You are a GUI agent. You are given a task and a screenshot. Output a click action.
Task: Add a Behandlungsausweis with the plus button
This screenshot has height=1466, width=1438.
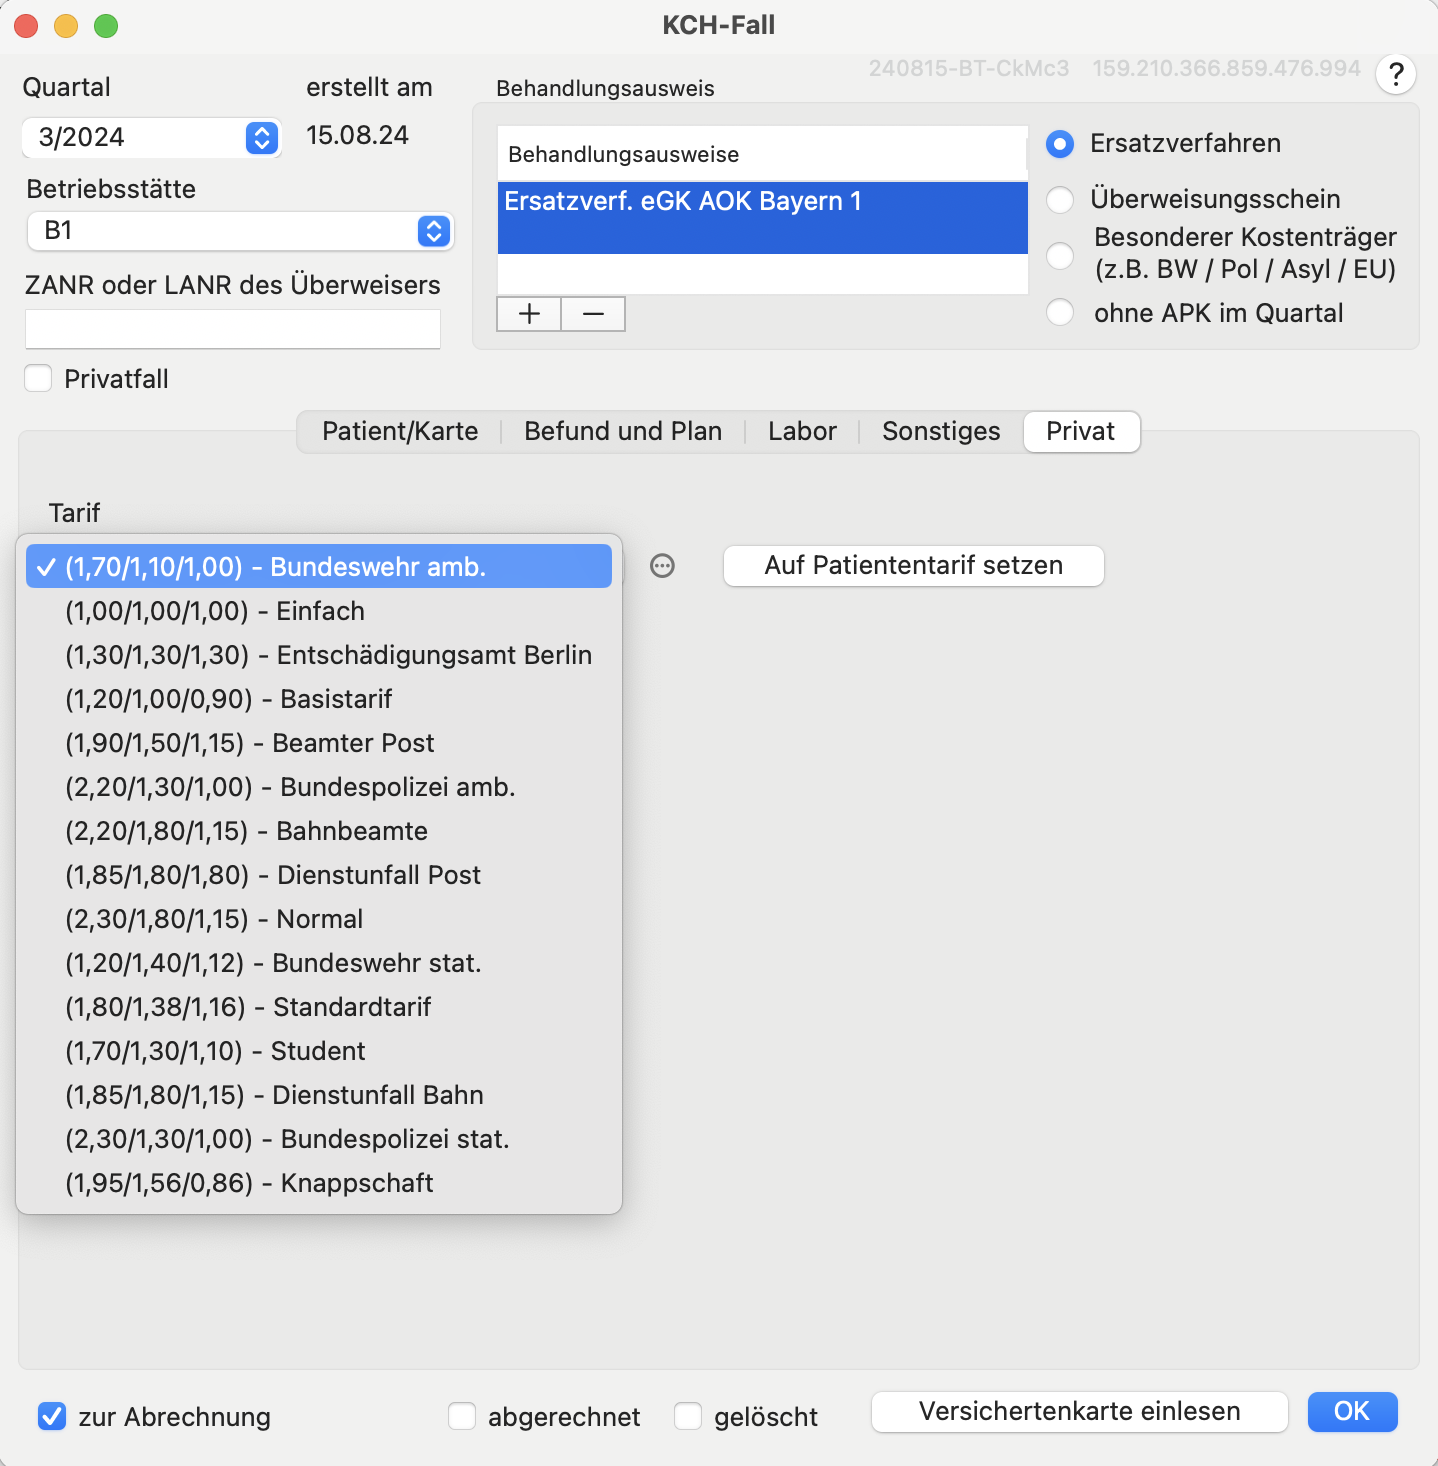[529, 314]
